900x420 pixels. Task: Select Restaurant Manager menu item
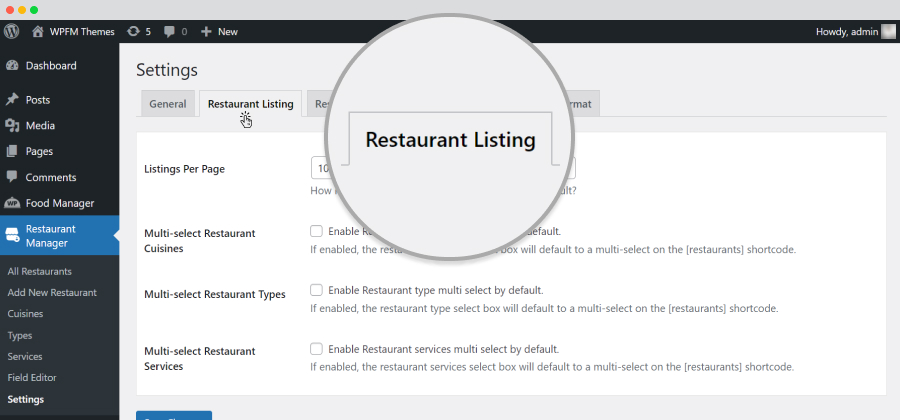(x=60, y=235)
